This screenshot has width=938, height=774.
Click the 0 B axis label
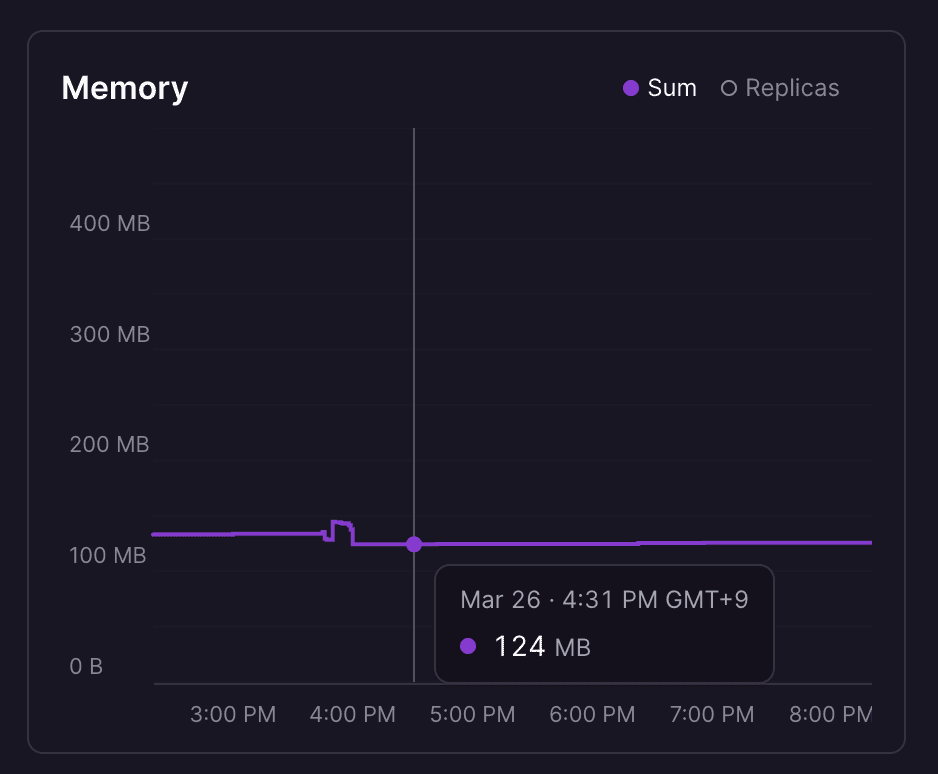[x=86, y=666]
